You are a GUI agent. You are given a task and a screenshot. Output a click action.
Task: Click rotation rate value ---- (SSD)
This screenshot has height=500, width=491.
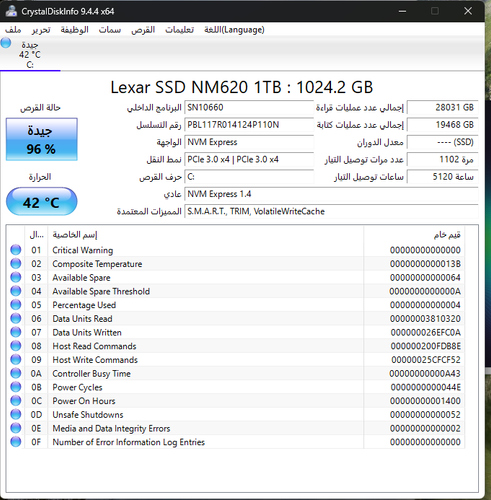click(443, 142)
